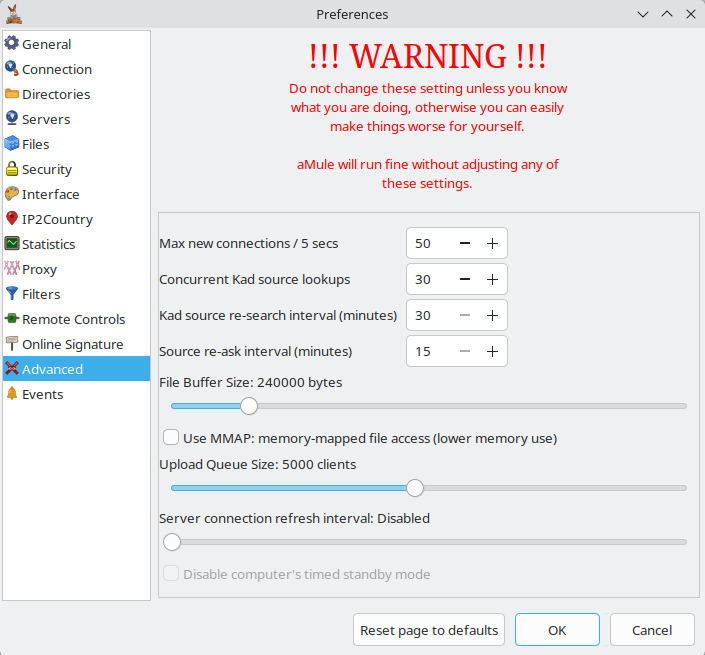Decrease Concurrent Kad source lookups
705x655 pixels.
click(465, 279)
